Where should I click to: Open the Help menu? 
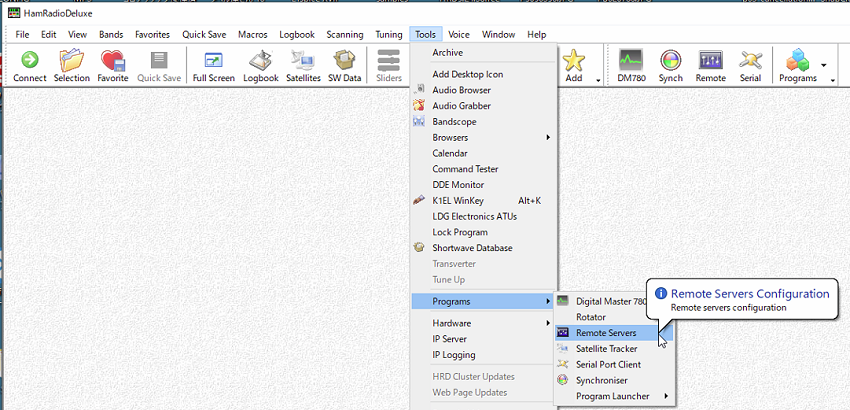(x=537, y=34)
